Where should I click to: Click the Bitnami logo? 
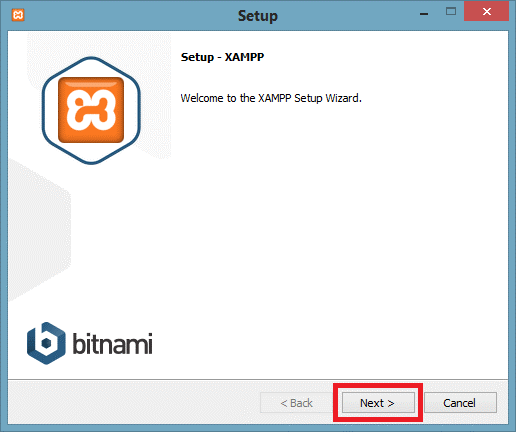point(90,343)
